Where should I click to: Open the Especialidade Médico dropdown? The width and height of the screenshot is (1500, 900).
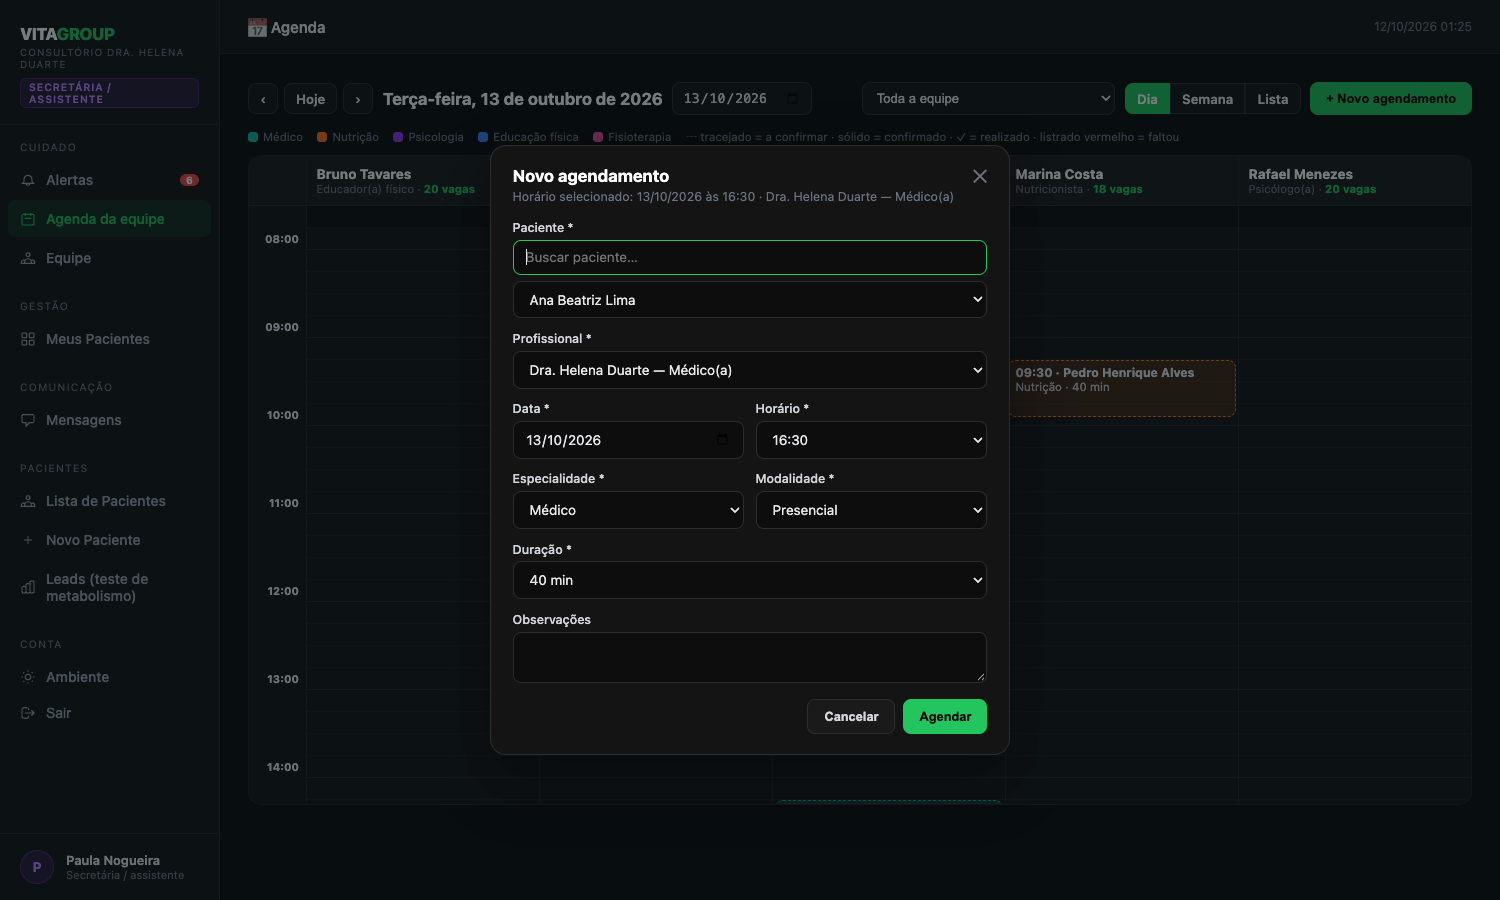pyautogui.click(x=628, y=510)
